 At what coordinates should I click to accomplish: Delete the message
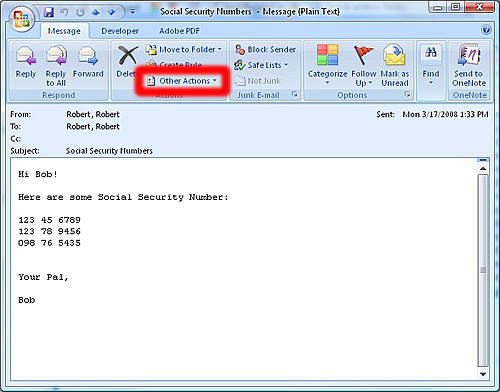(127, 62)
